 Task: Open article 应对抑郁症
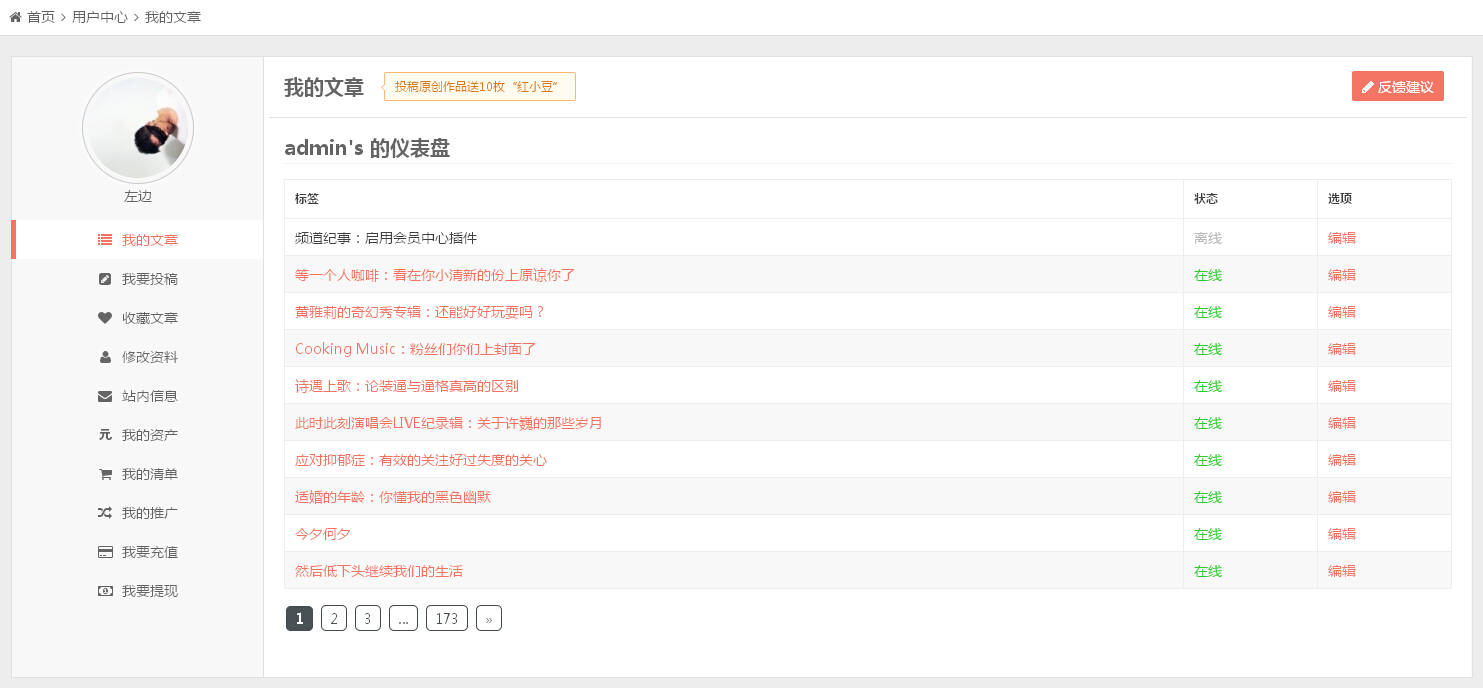[x=421, y=460]
